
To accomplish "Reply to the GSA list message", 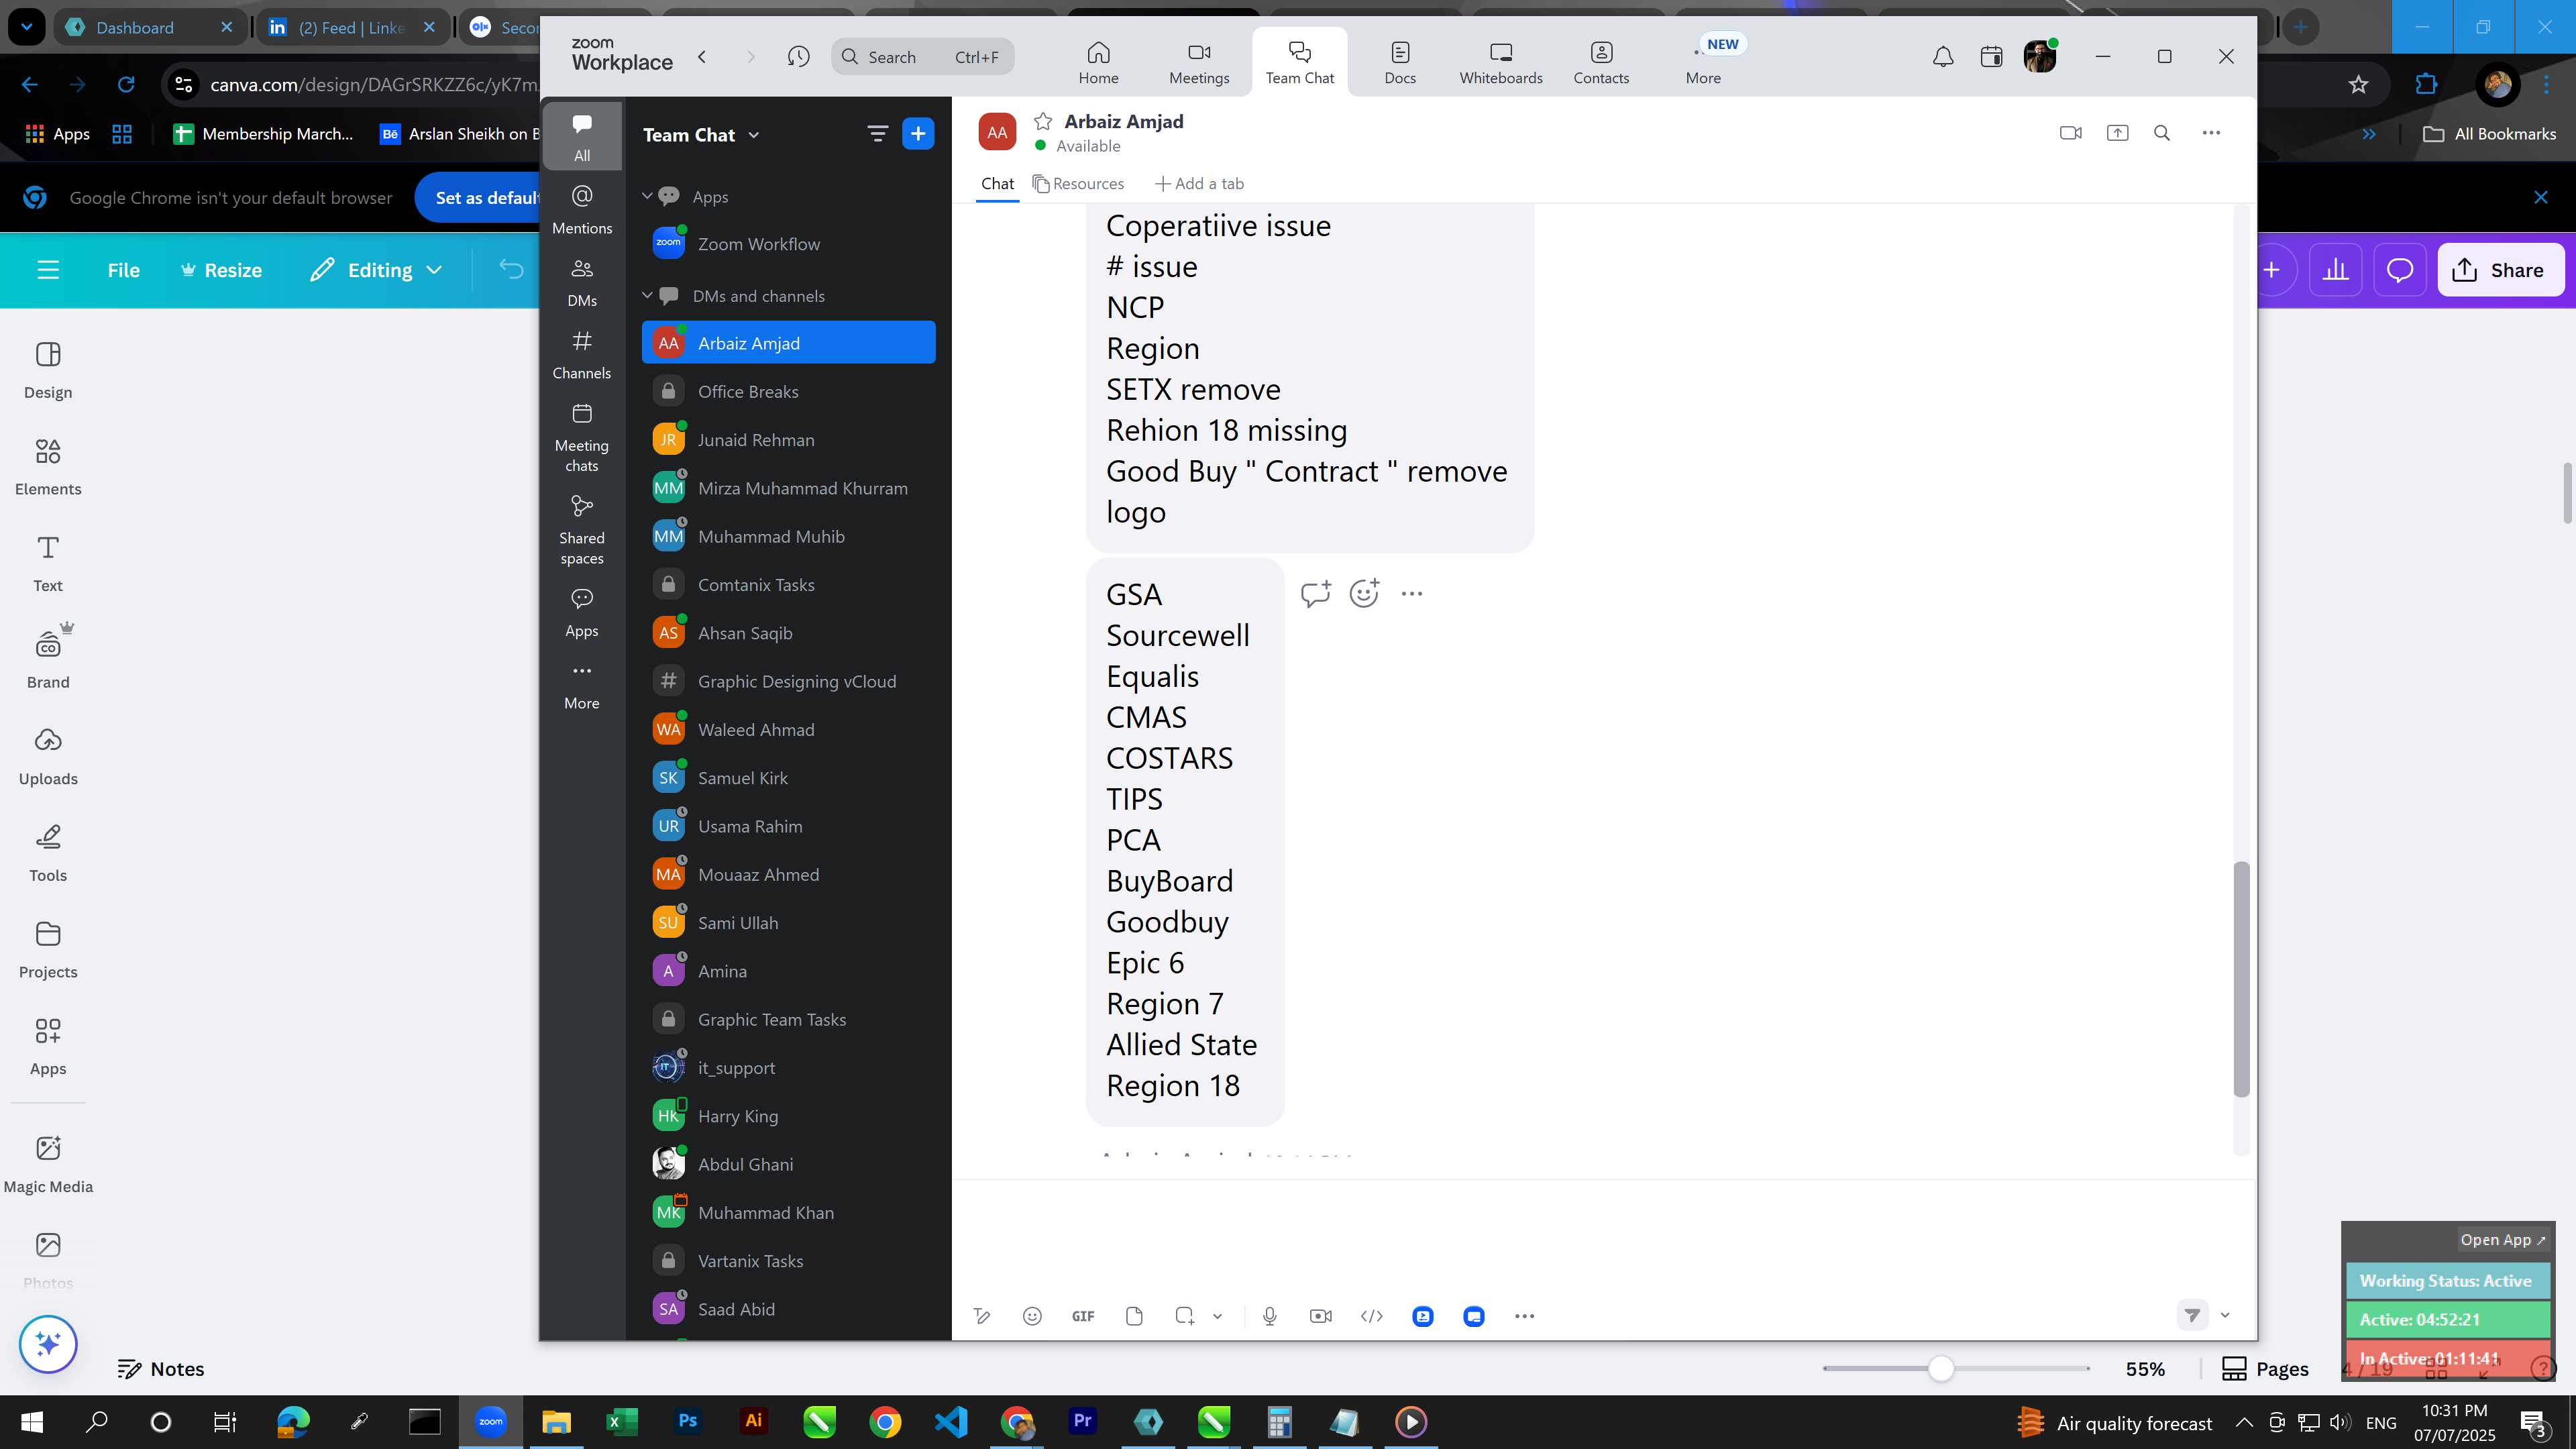I will point(1315,594).
